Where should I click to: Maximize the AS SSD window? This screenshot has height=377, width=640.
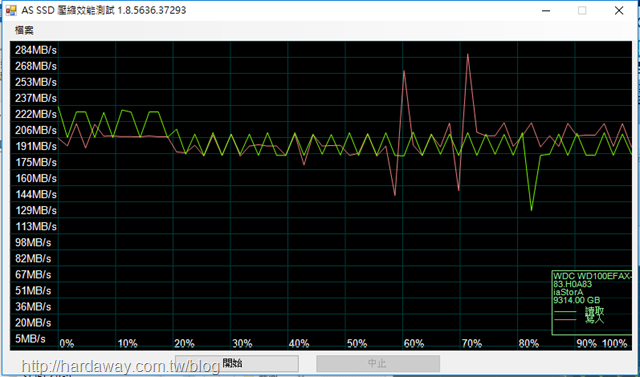pos(582,11)
